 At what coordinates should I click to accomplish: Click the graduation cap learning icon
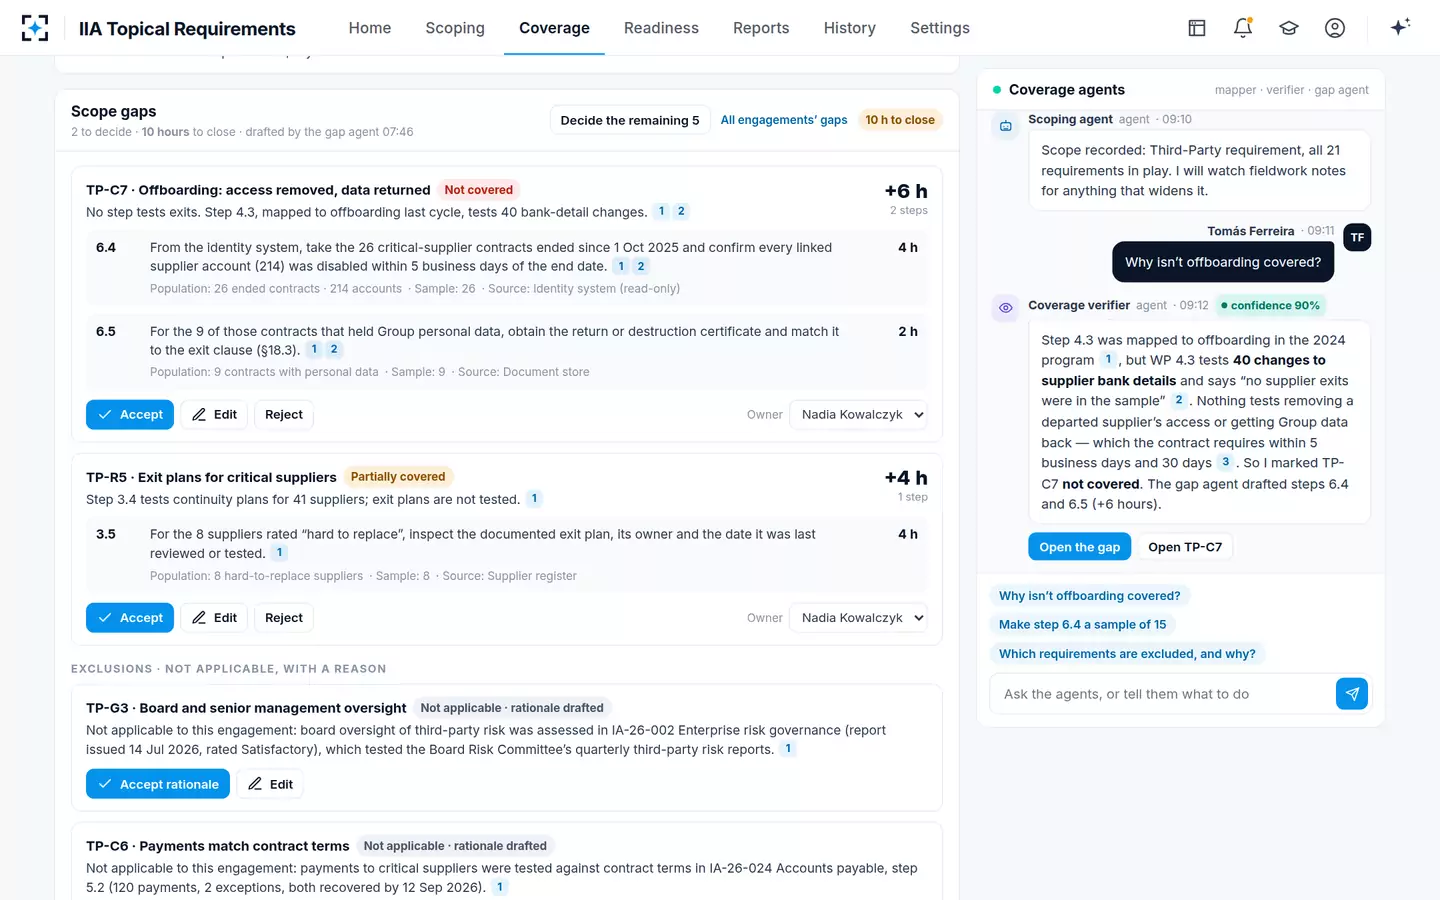(x=1289, y=28)
